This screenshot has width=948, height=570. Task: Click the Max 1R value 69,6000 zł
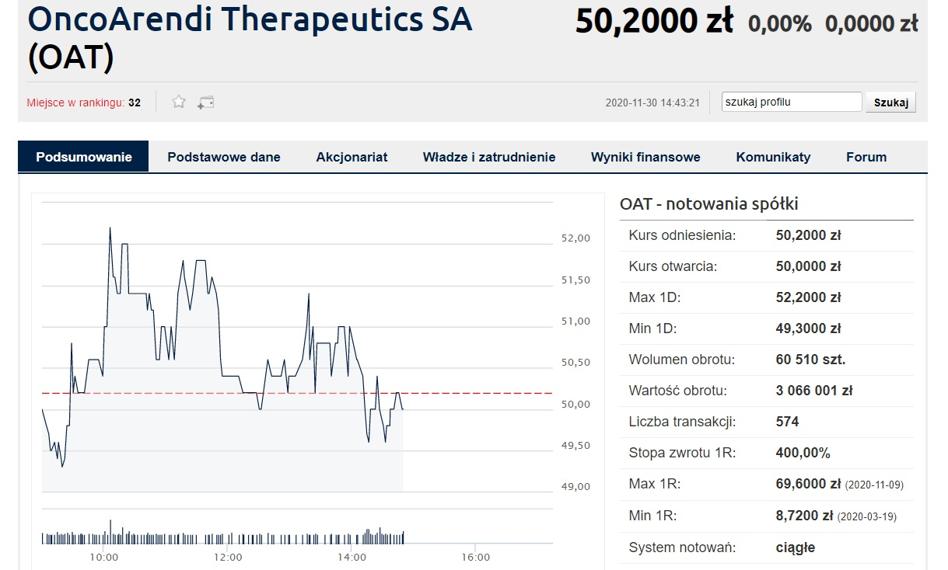808,484
